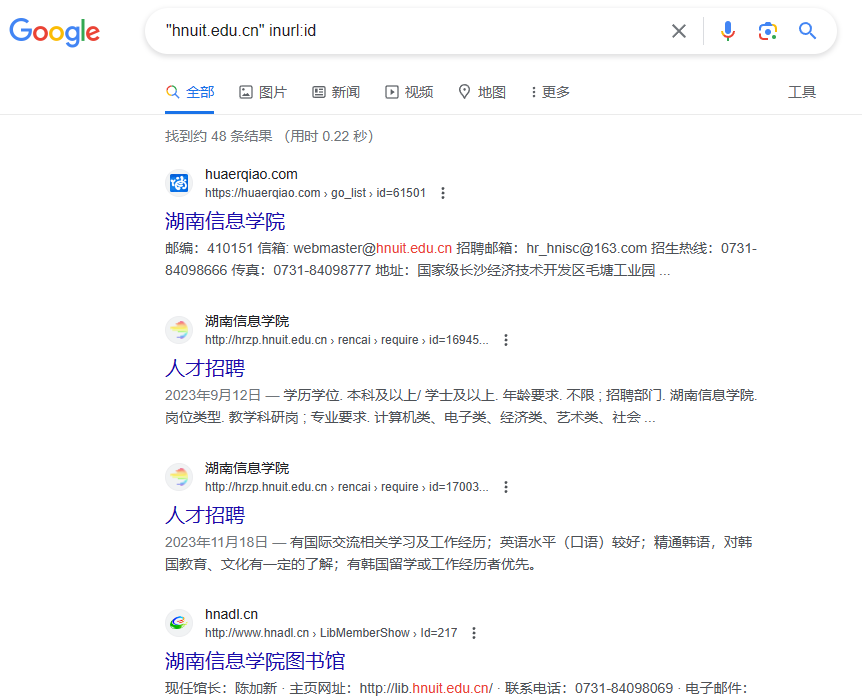This screenshot has width=862, height=700.
Task: Switch to the 地图 tab
Action: (x=482, y=92)
